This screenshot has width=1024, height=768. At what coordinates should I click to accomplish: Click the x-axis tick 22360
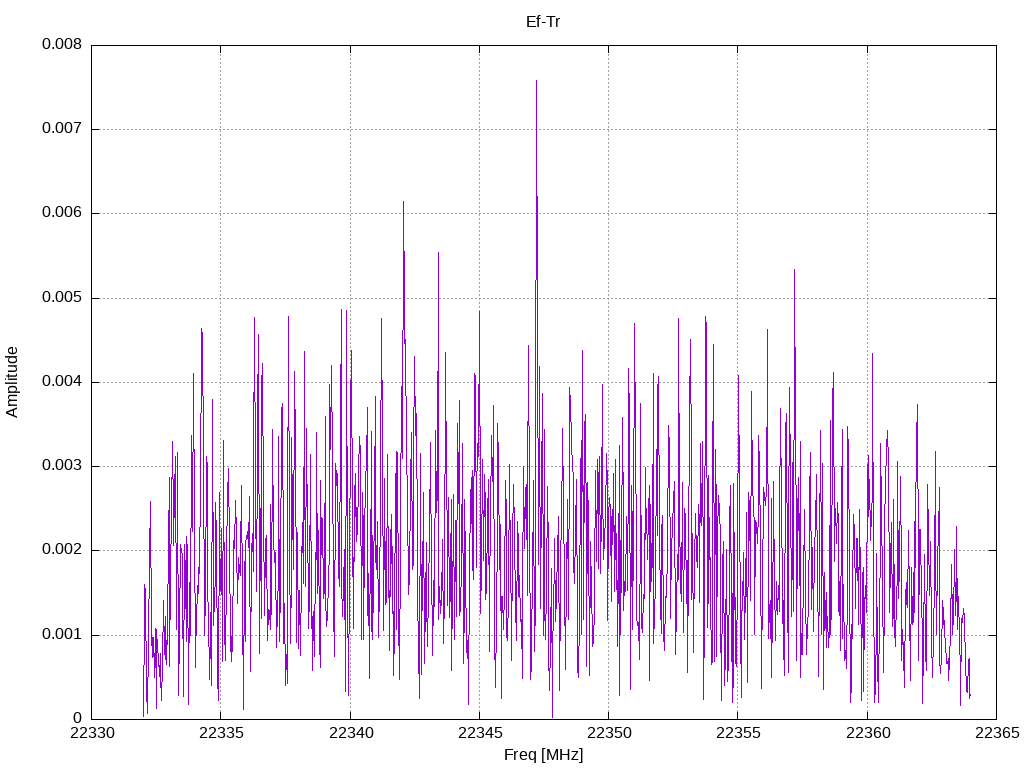coord(868,733)
